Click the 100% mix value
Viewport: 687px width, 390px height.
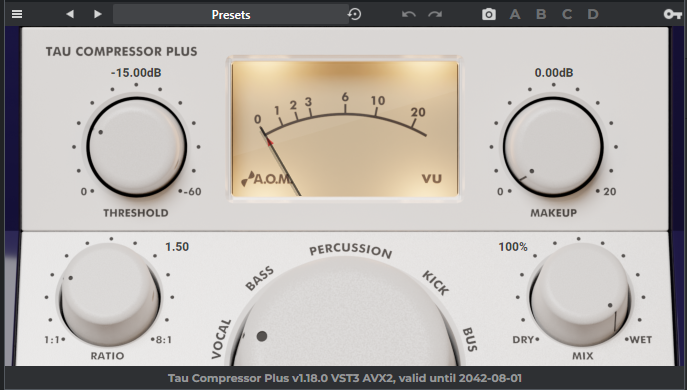513,247
